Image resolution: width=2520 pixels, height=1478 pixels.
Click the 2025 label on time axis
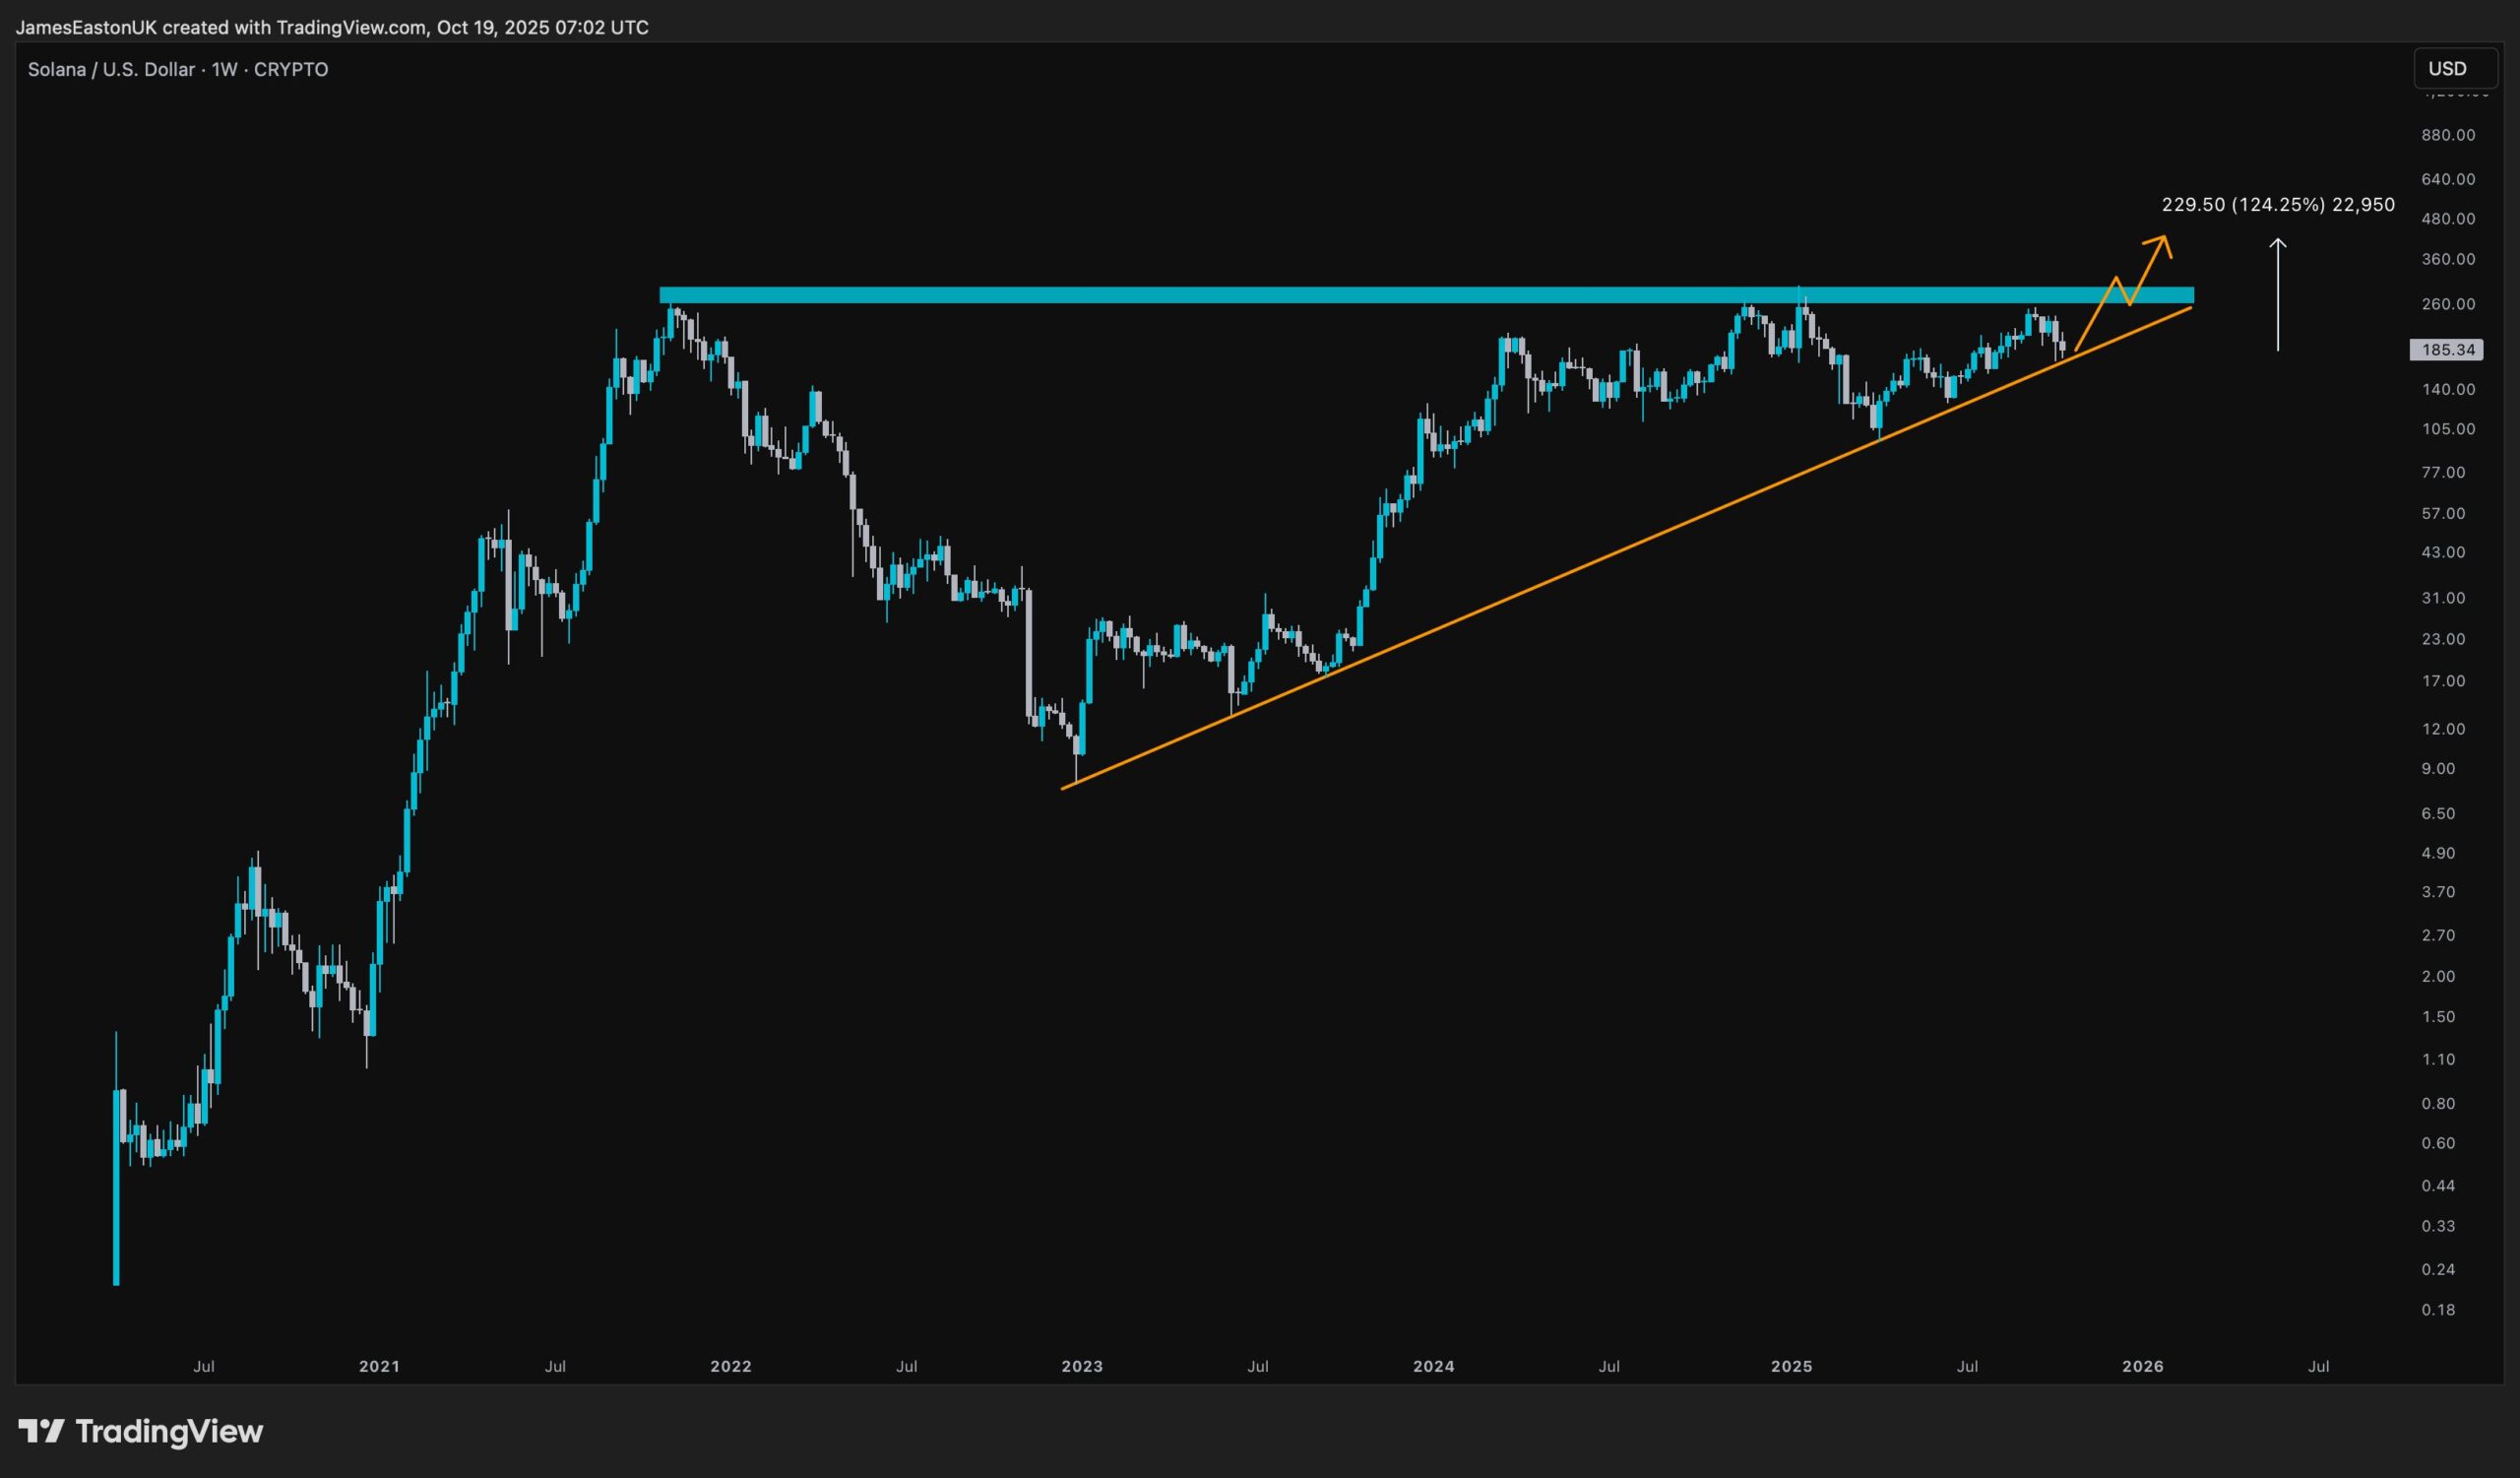(x=1791, y=1366)
